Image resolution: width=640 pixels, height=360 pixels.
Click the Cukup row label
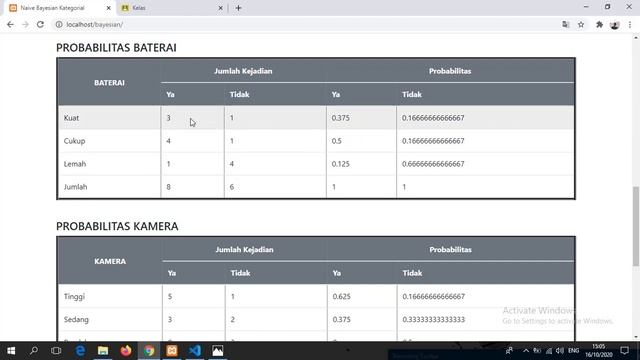click(74, 141)
